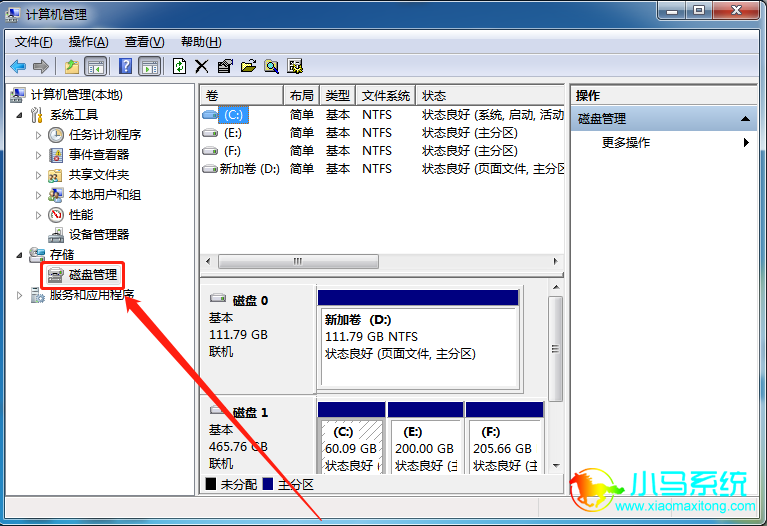
Task: Select the 新加卷 (D:) 111.79 GB partition block
Action: click(x=419, y=341)
